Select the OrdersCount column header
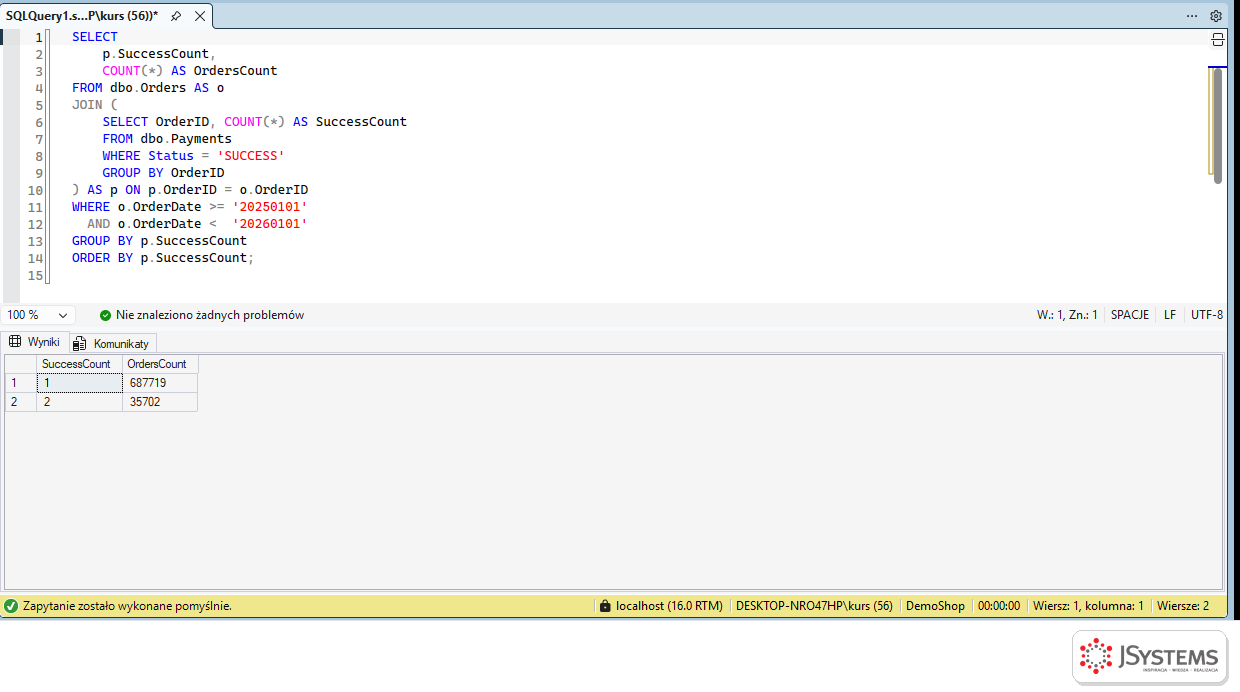The height and width of the screenshot is (692, 1240). [x=160, y=364]
